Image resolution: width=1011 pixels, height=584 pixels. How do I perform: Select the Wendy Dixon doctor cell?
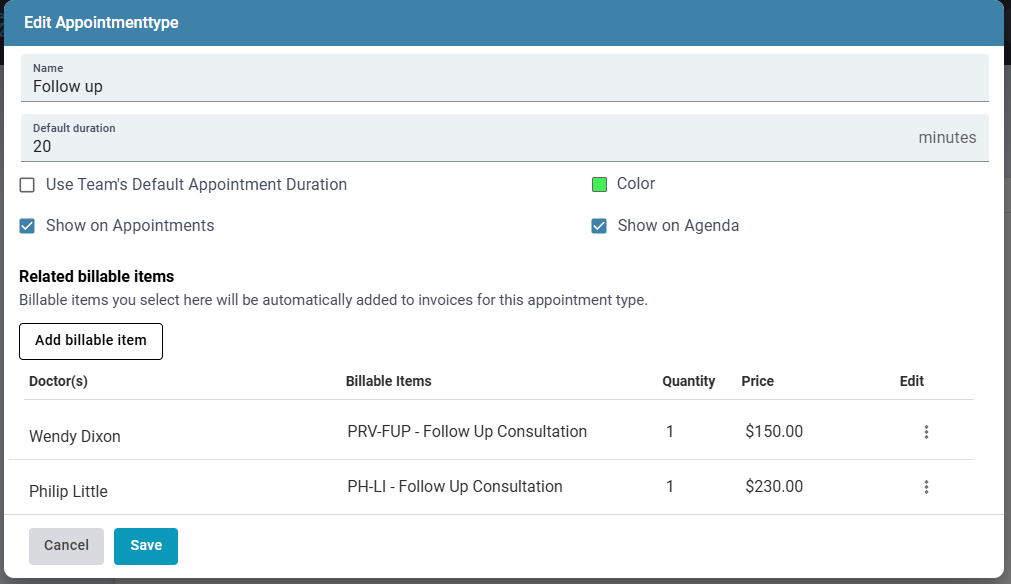click(74, 437)
